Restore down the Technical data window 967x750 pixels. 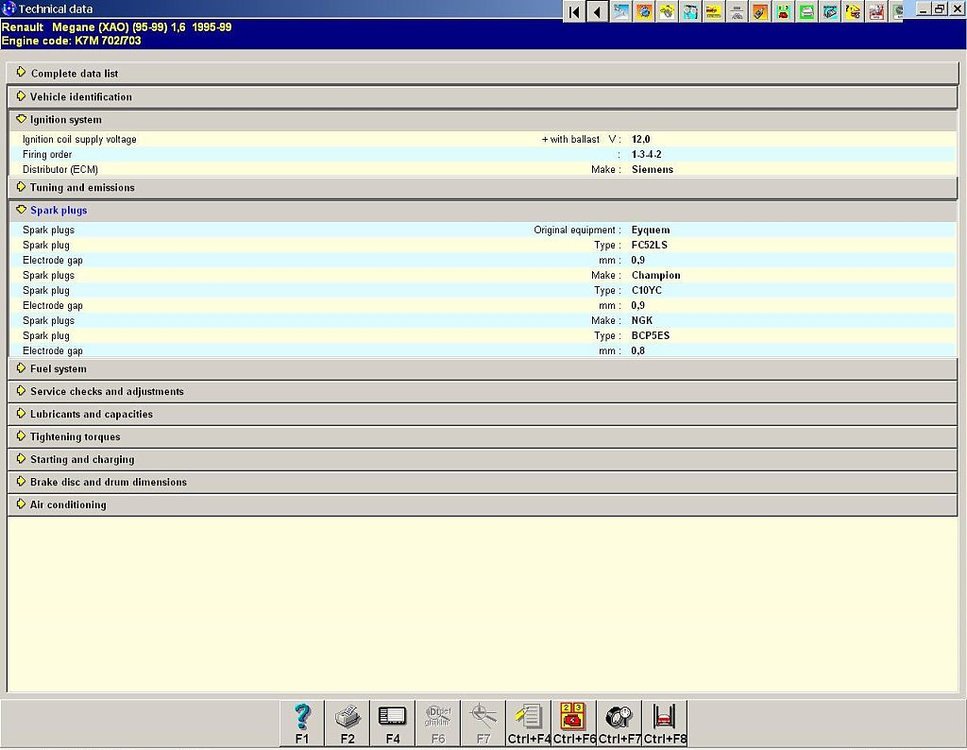939,9
